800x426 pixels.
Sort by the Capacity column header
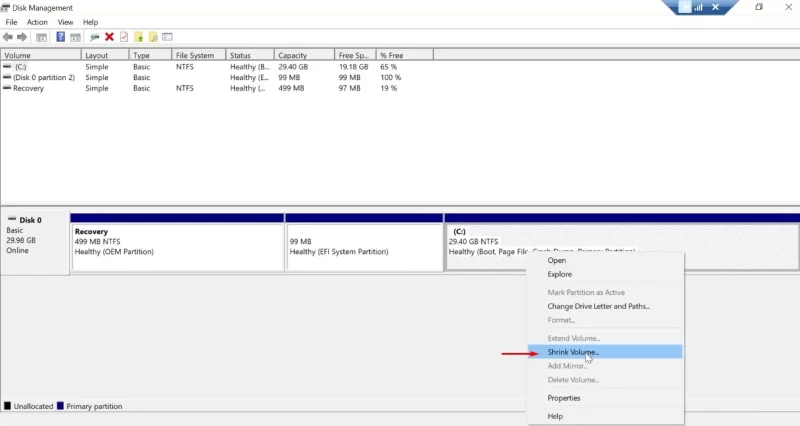(305, 55)
